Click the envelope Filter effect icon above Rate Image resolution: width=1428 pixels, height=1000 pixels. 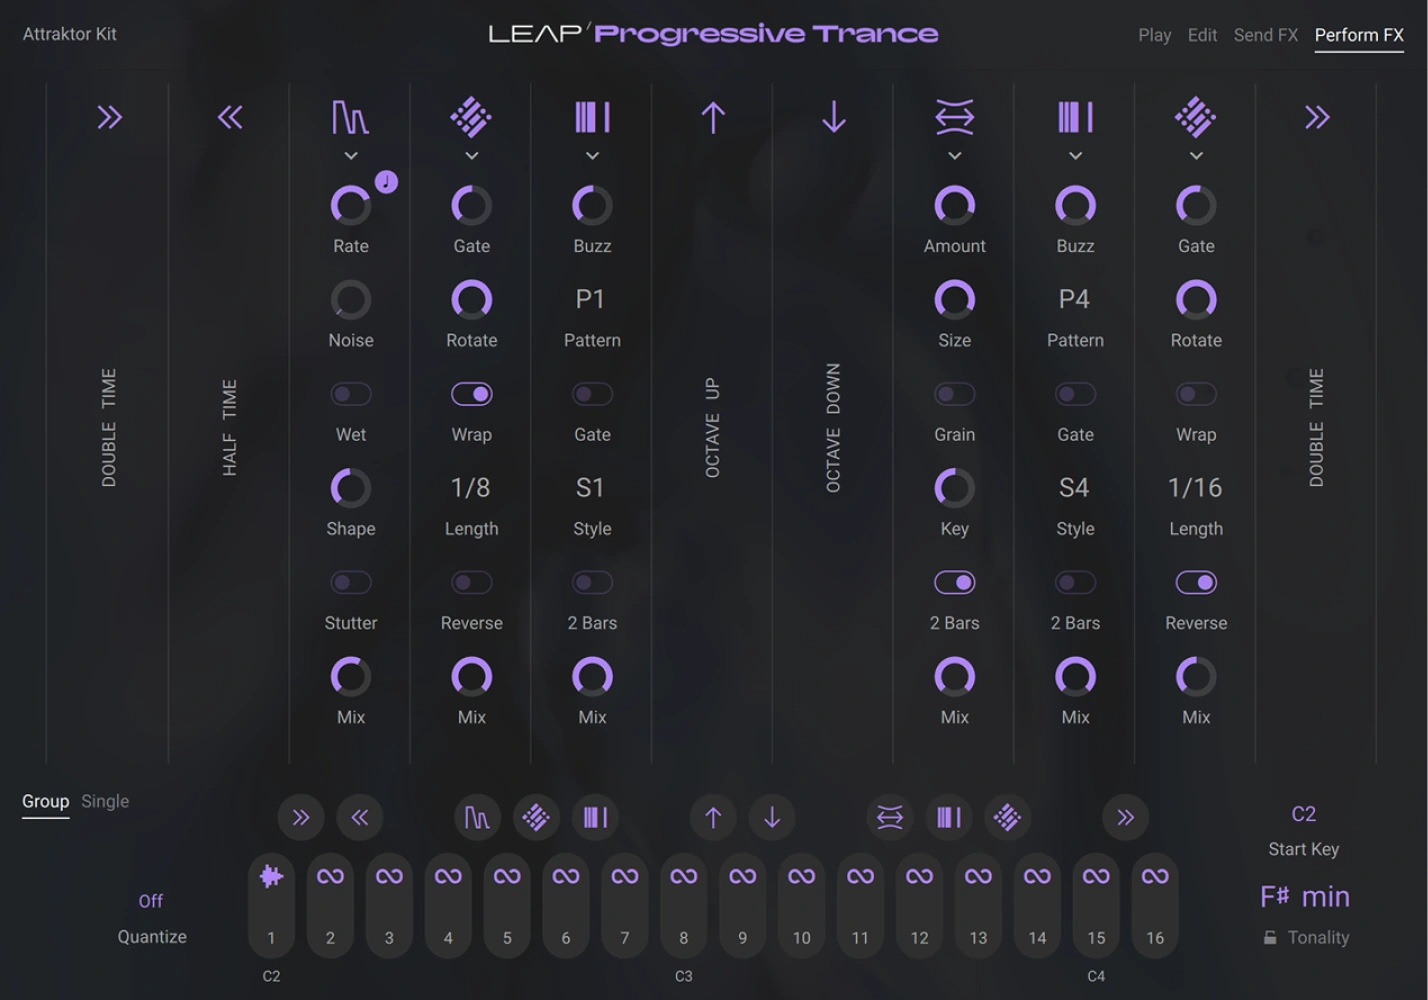click(x=350, y=116)
